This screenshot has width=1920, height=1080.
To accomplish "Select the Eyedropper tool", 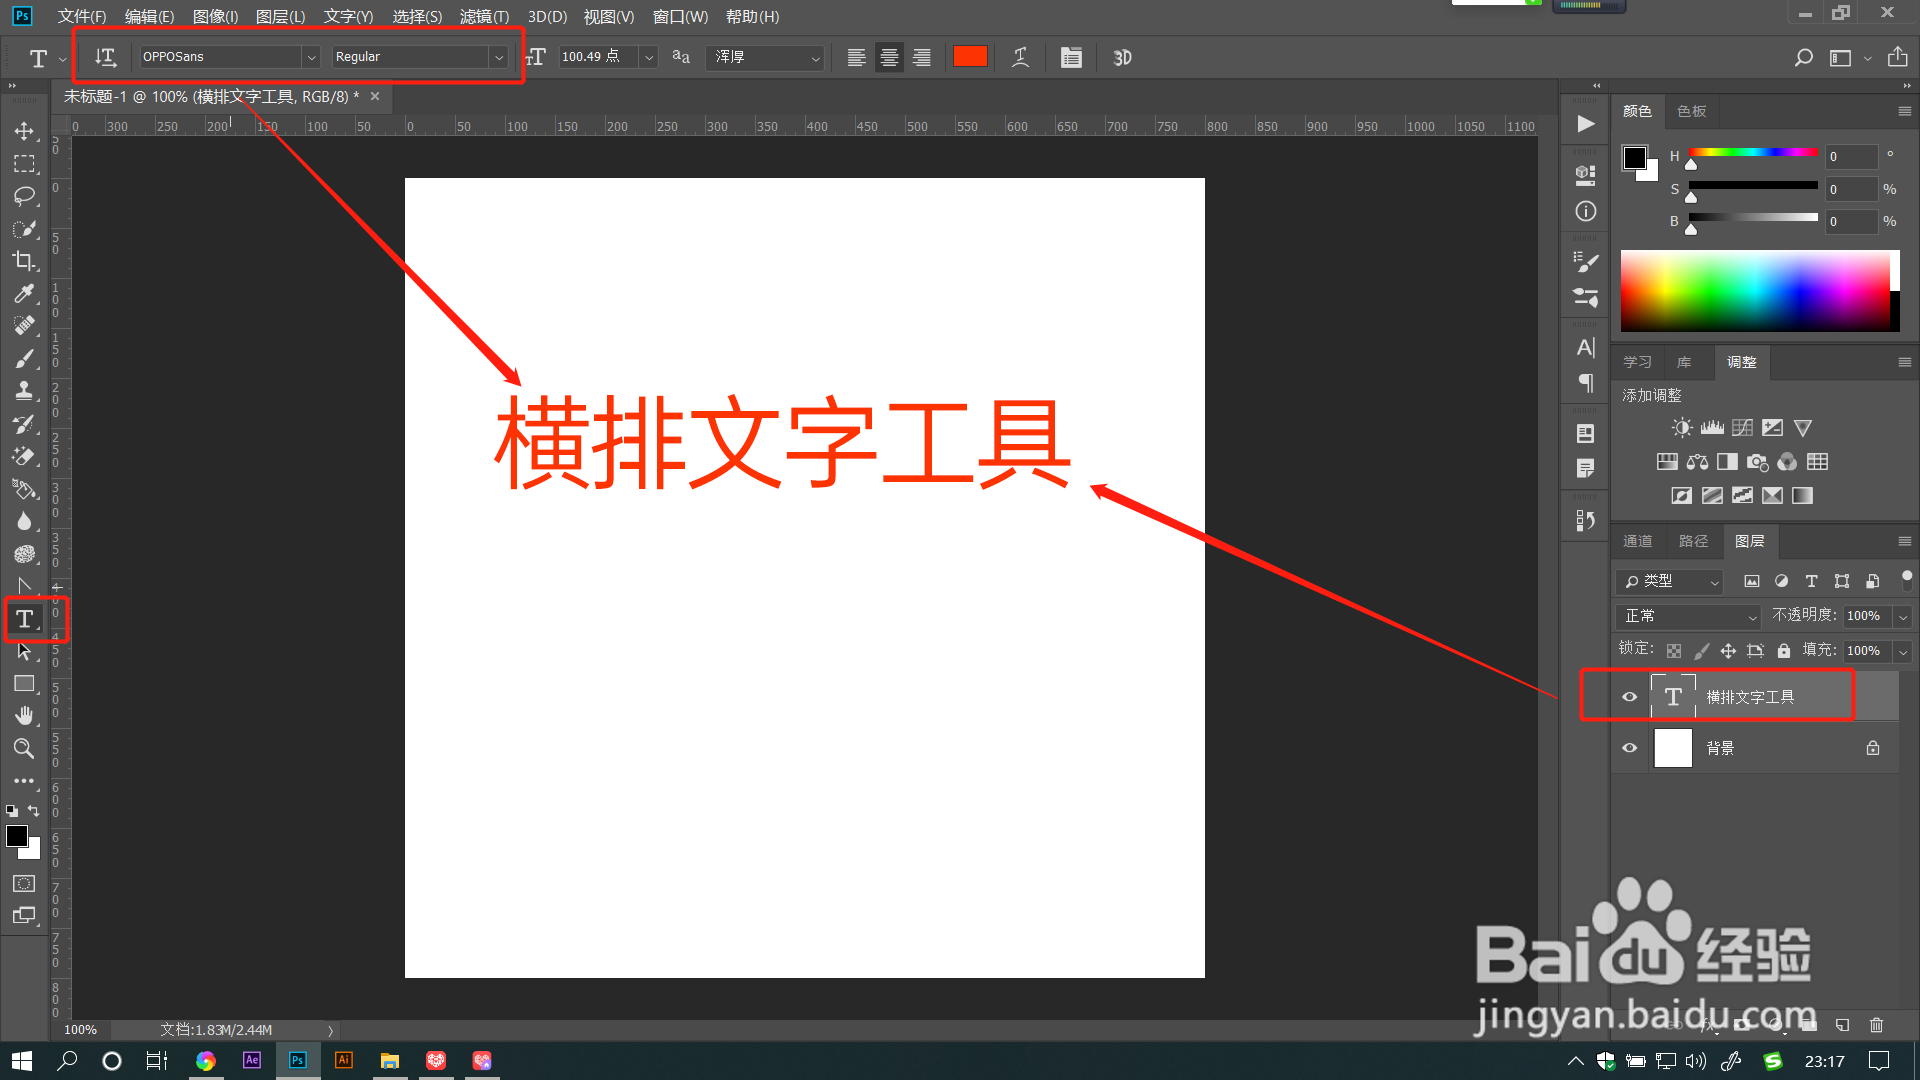I will (24, 293).
